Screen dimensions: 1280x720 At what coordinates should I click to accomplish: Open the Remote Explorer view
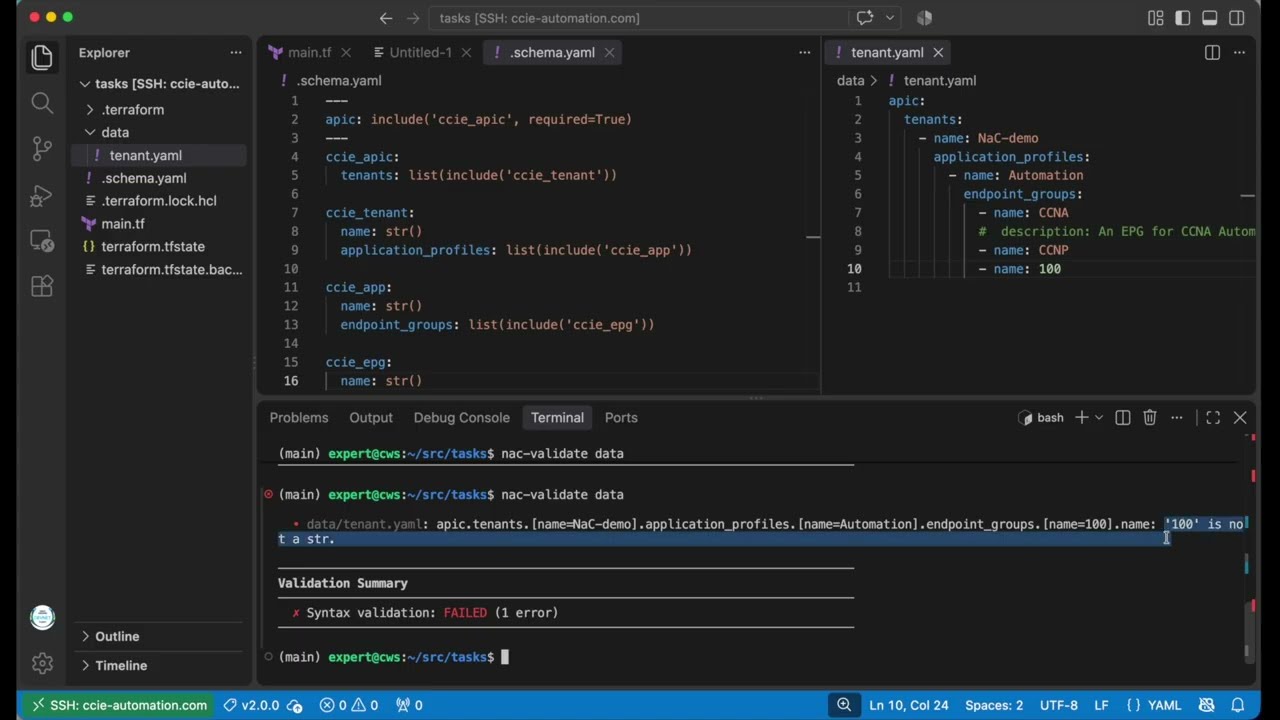click(x=42, y=240)
